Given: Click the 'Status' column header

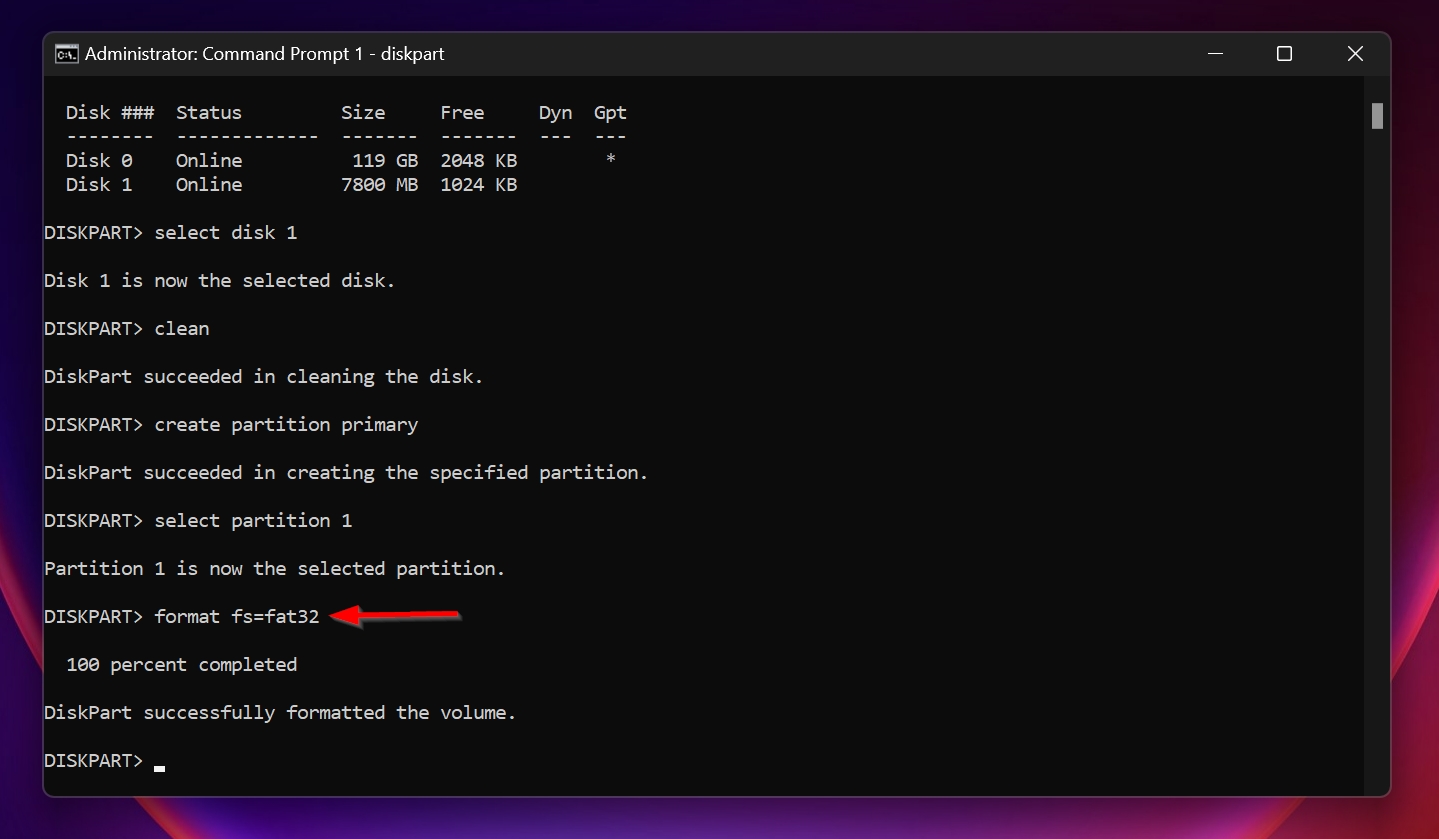Looking at the screenshot, I should pos(209,113).
